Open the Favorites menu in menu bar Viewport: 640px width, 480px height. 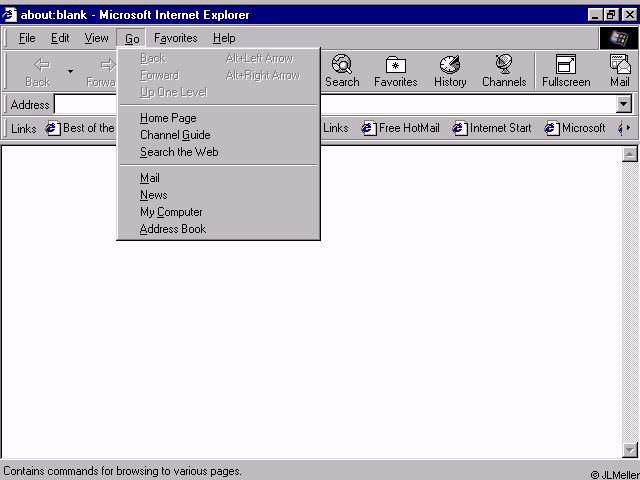click(176, 38)
